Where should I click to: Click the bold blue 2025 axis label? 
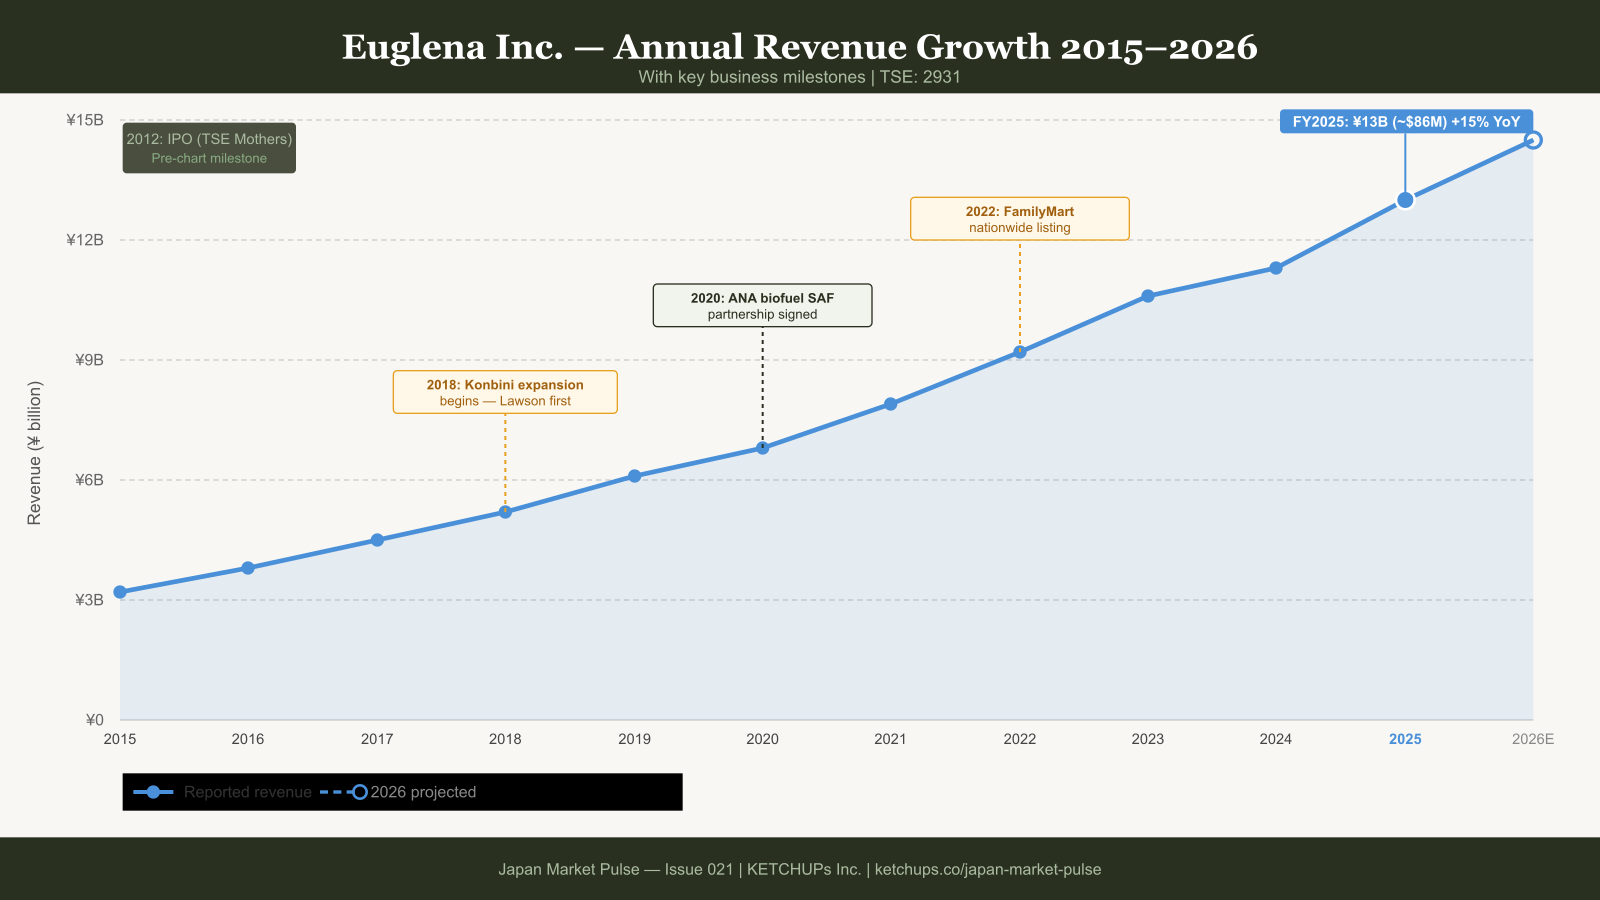(x=1405, y=739)
